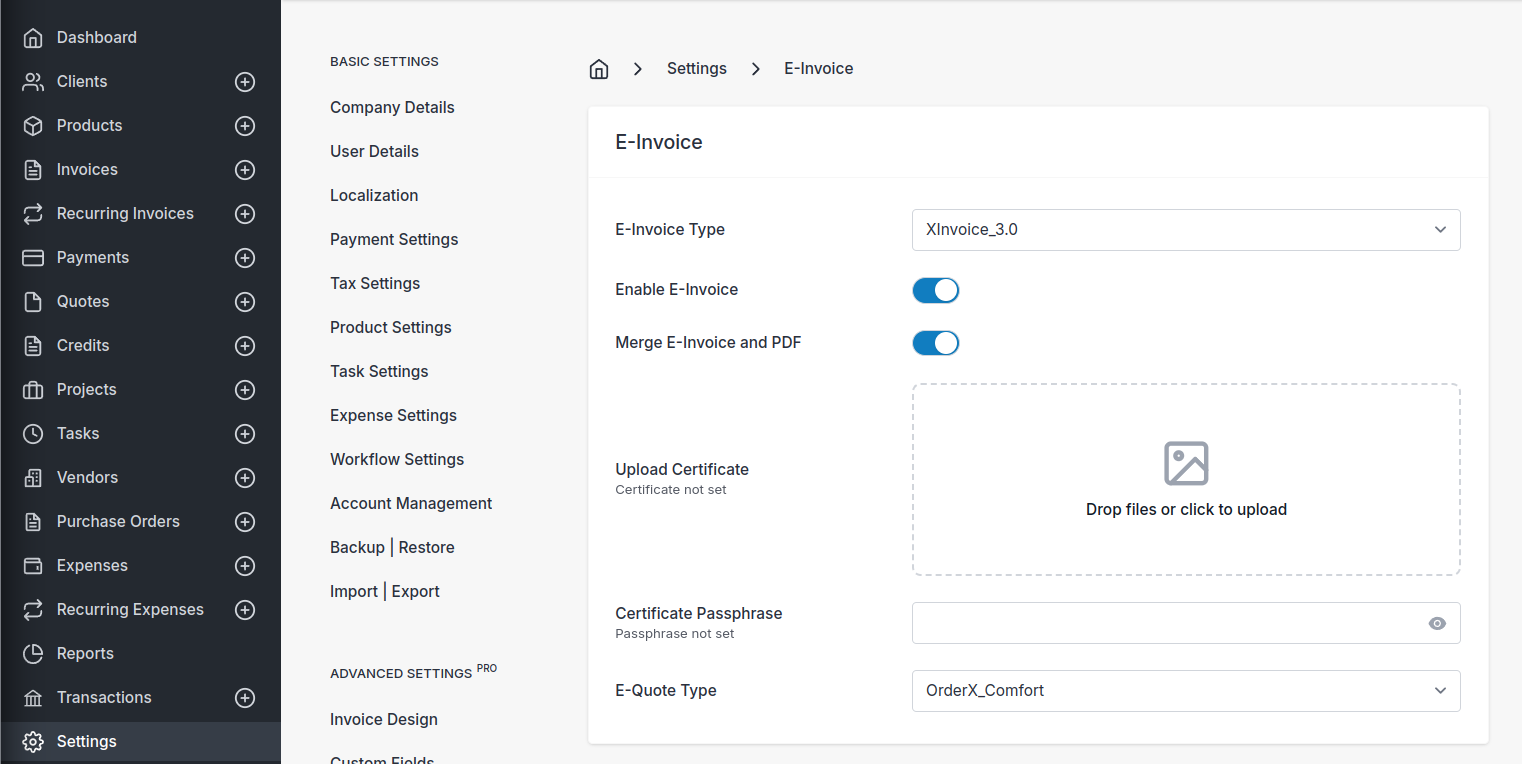Go to Credits in sidebar
Image resolution: width=1522 pixels, height=764 pixels.
point(83,346)
